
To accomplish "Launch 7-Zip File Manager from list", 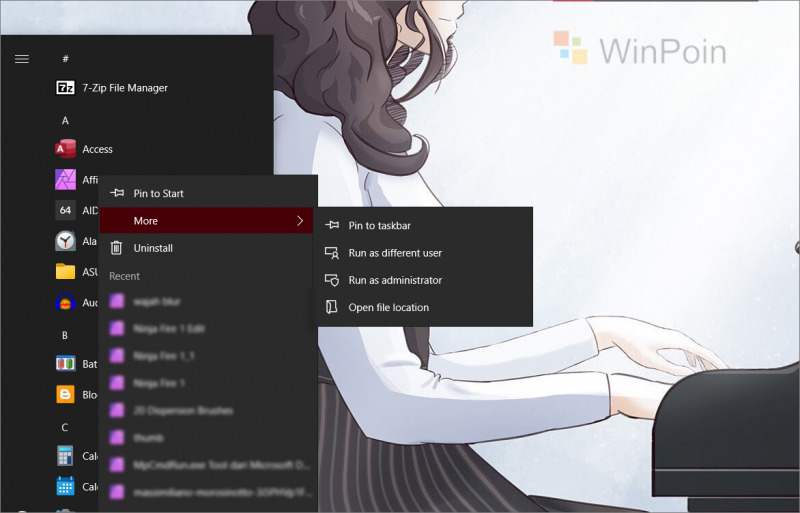I will pos(125,88).
